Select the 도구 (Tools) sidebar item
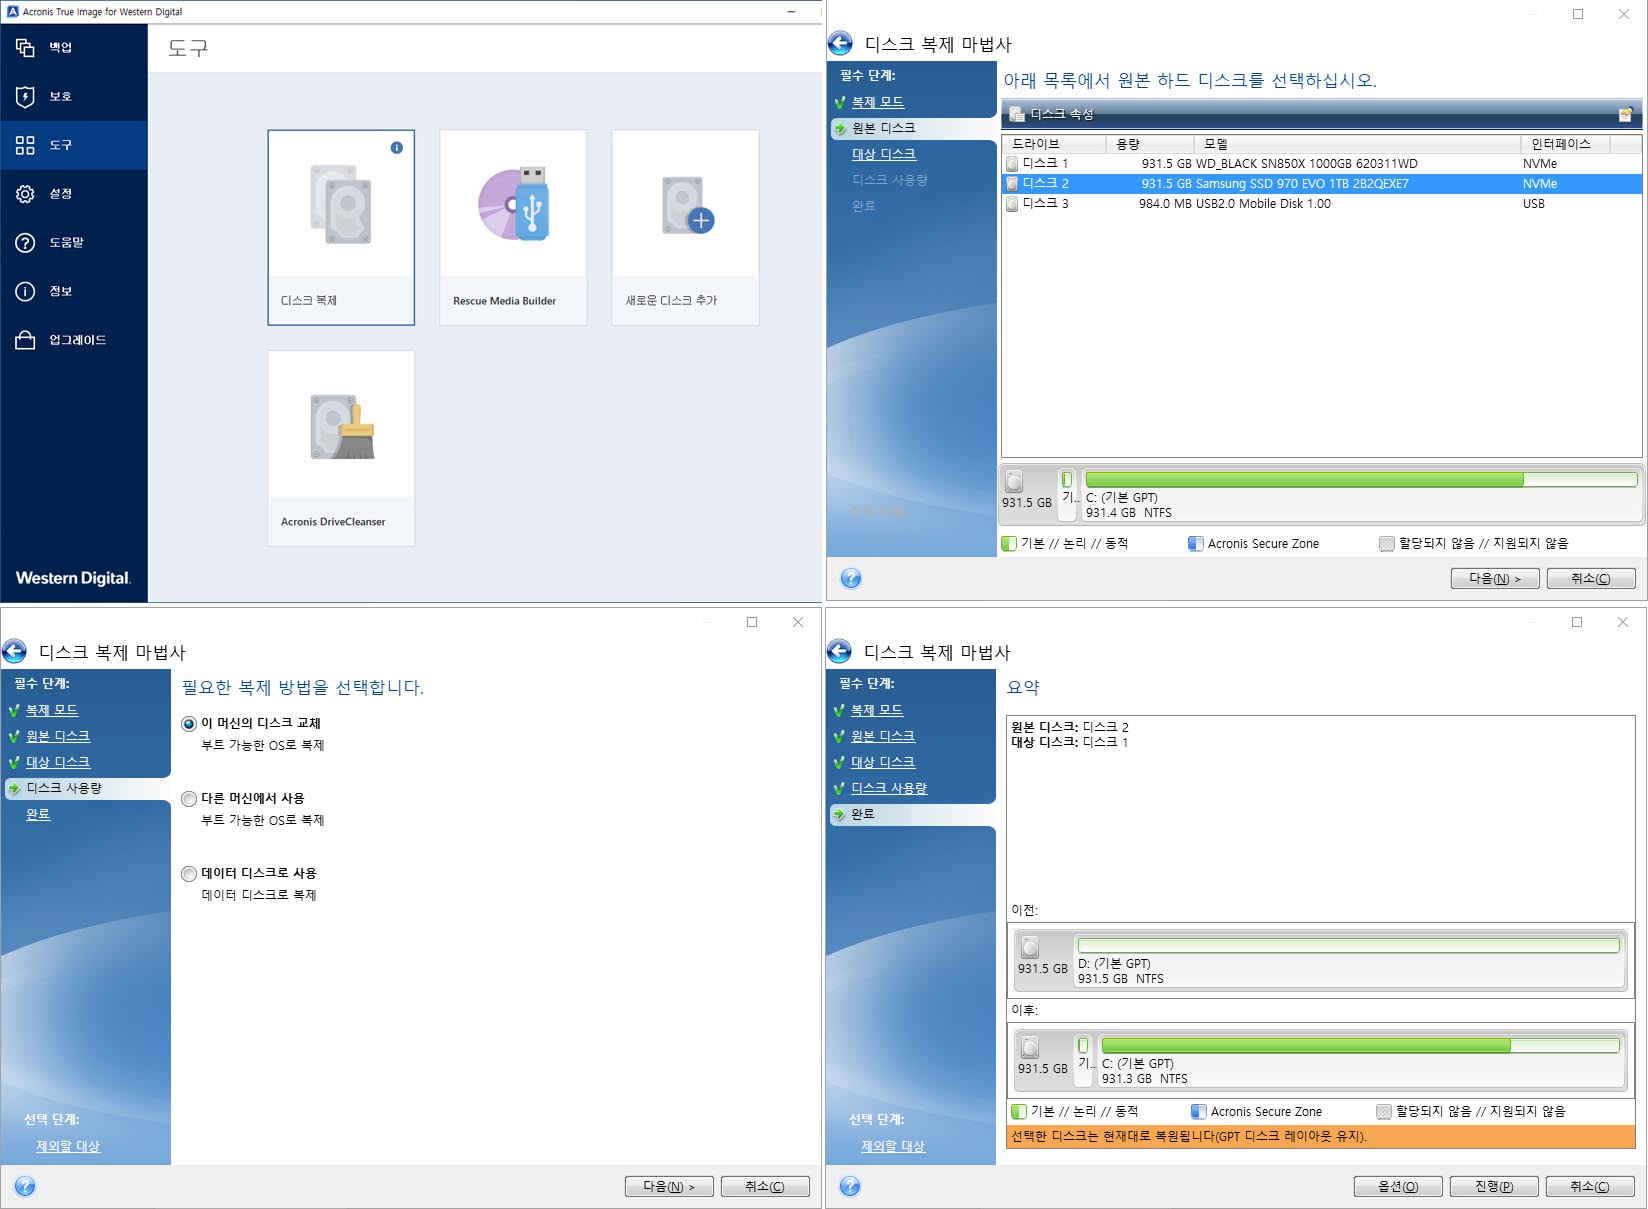Viewport: 1648px width, 1209px height. [x=73, y=145]
